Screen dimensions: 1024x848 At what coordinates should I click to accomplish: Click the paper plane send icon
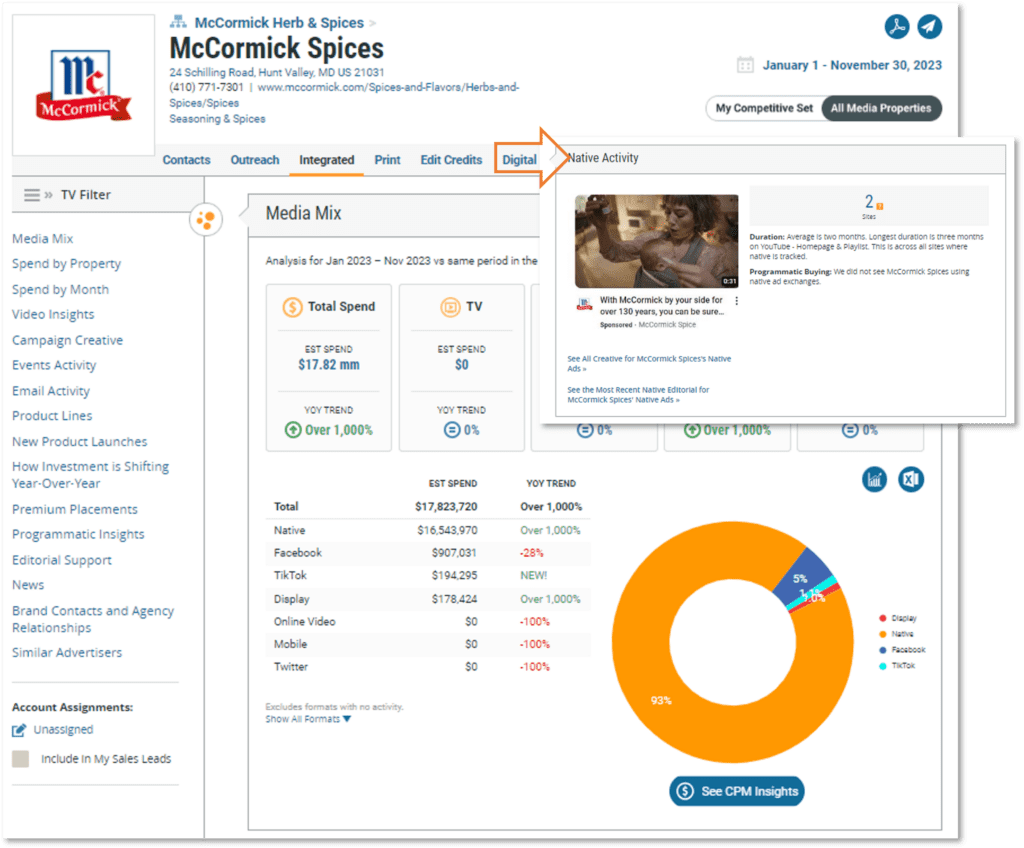click(929, 27)
